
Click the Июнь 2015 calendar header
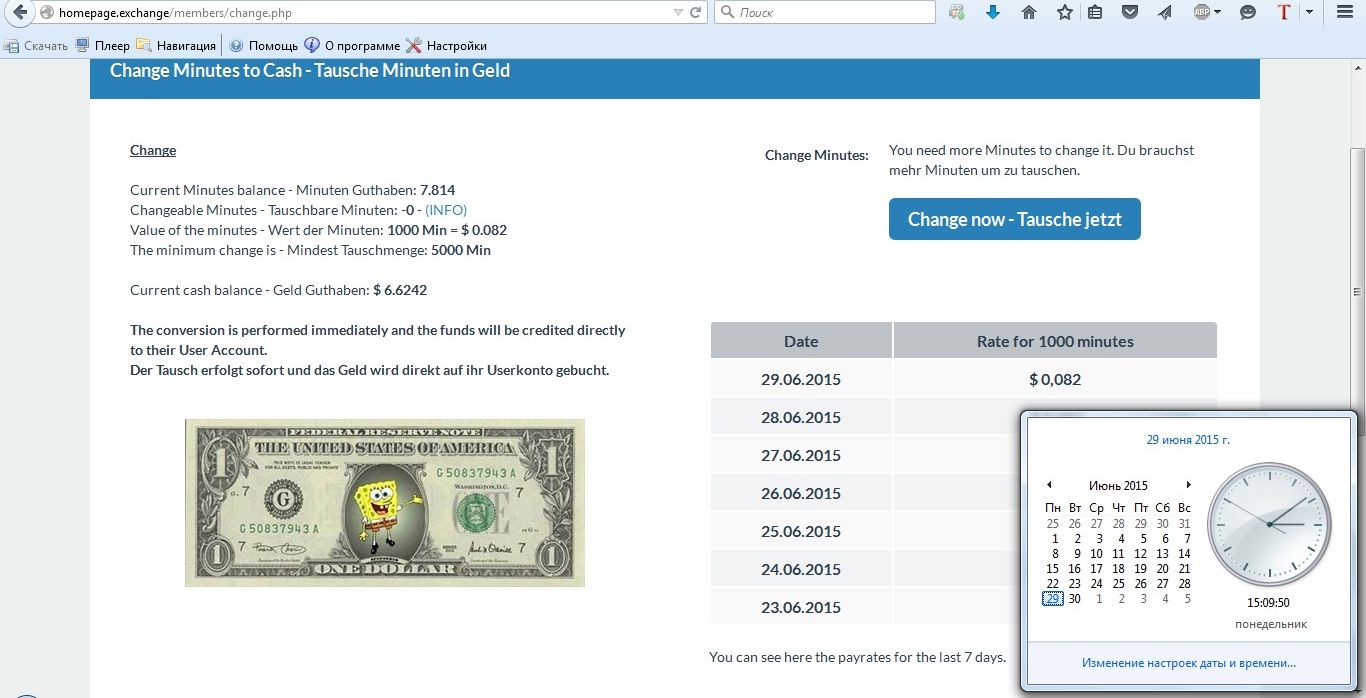(1118, 485)
